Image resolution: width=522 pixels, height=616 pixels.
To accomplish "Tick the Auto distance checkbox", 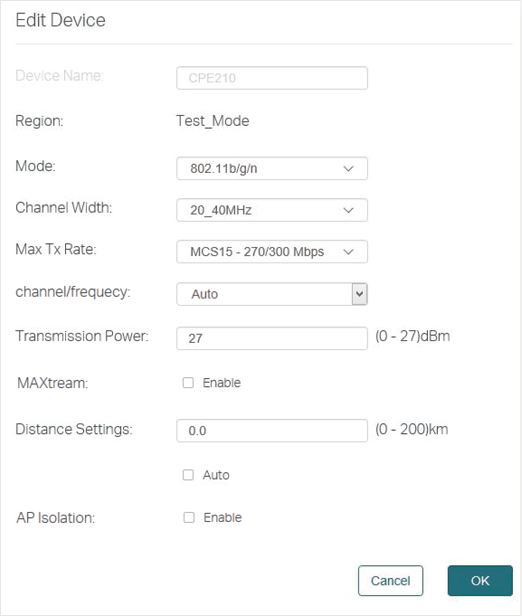I will point(188,475).
